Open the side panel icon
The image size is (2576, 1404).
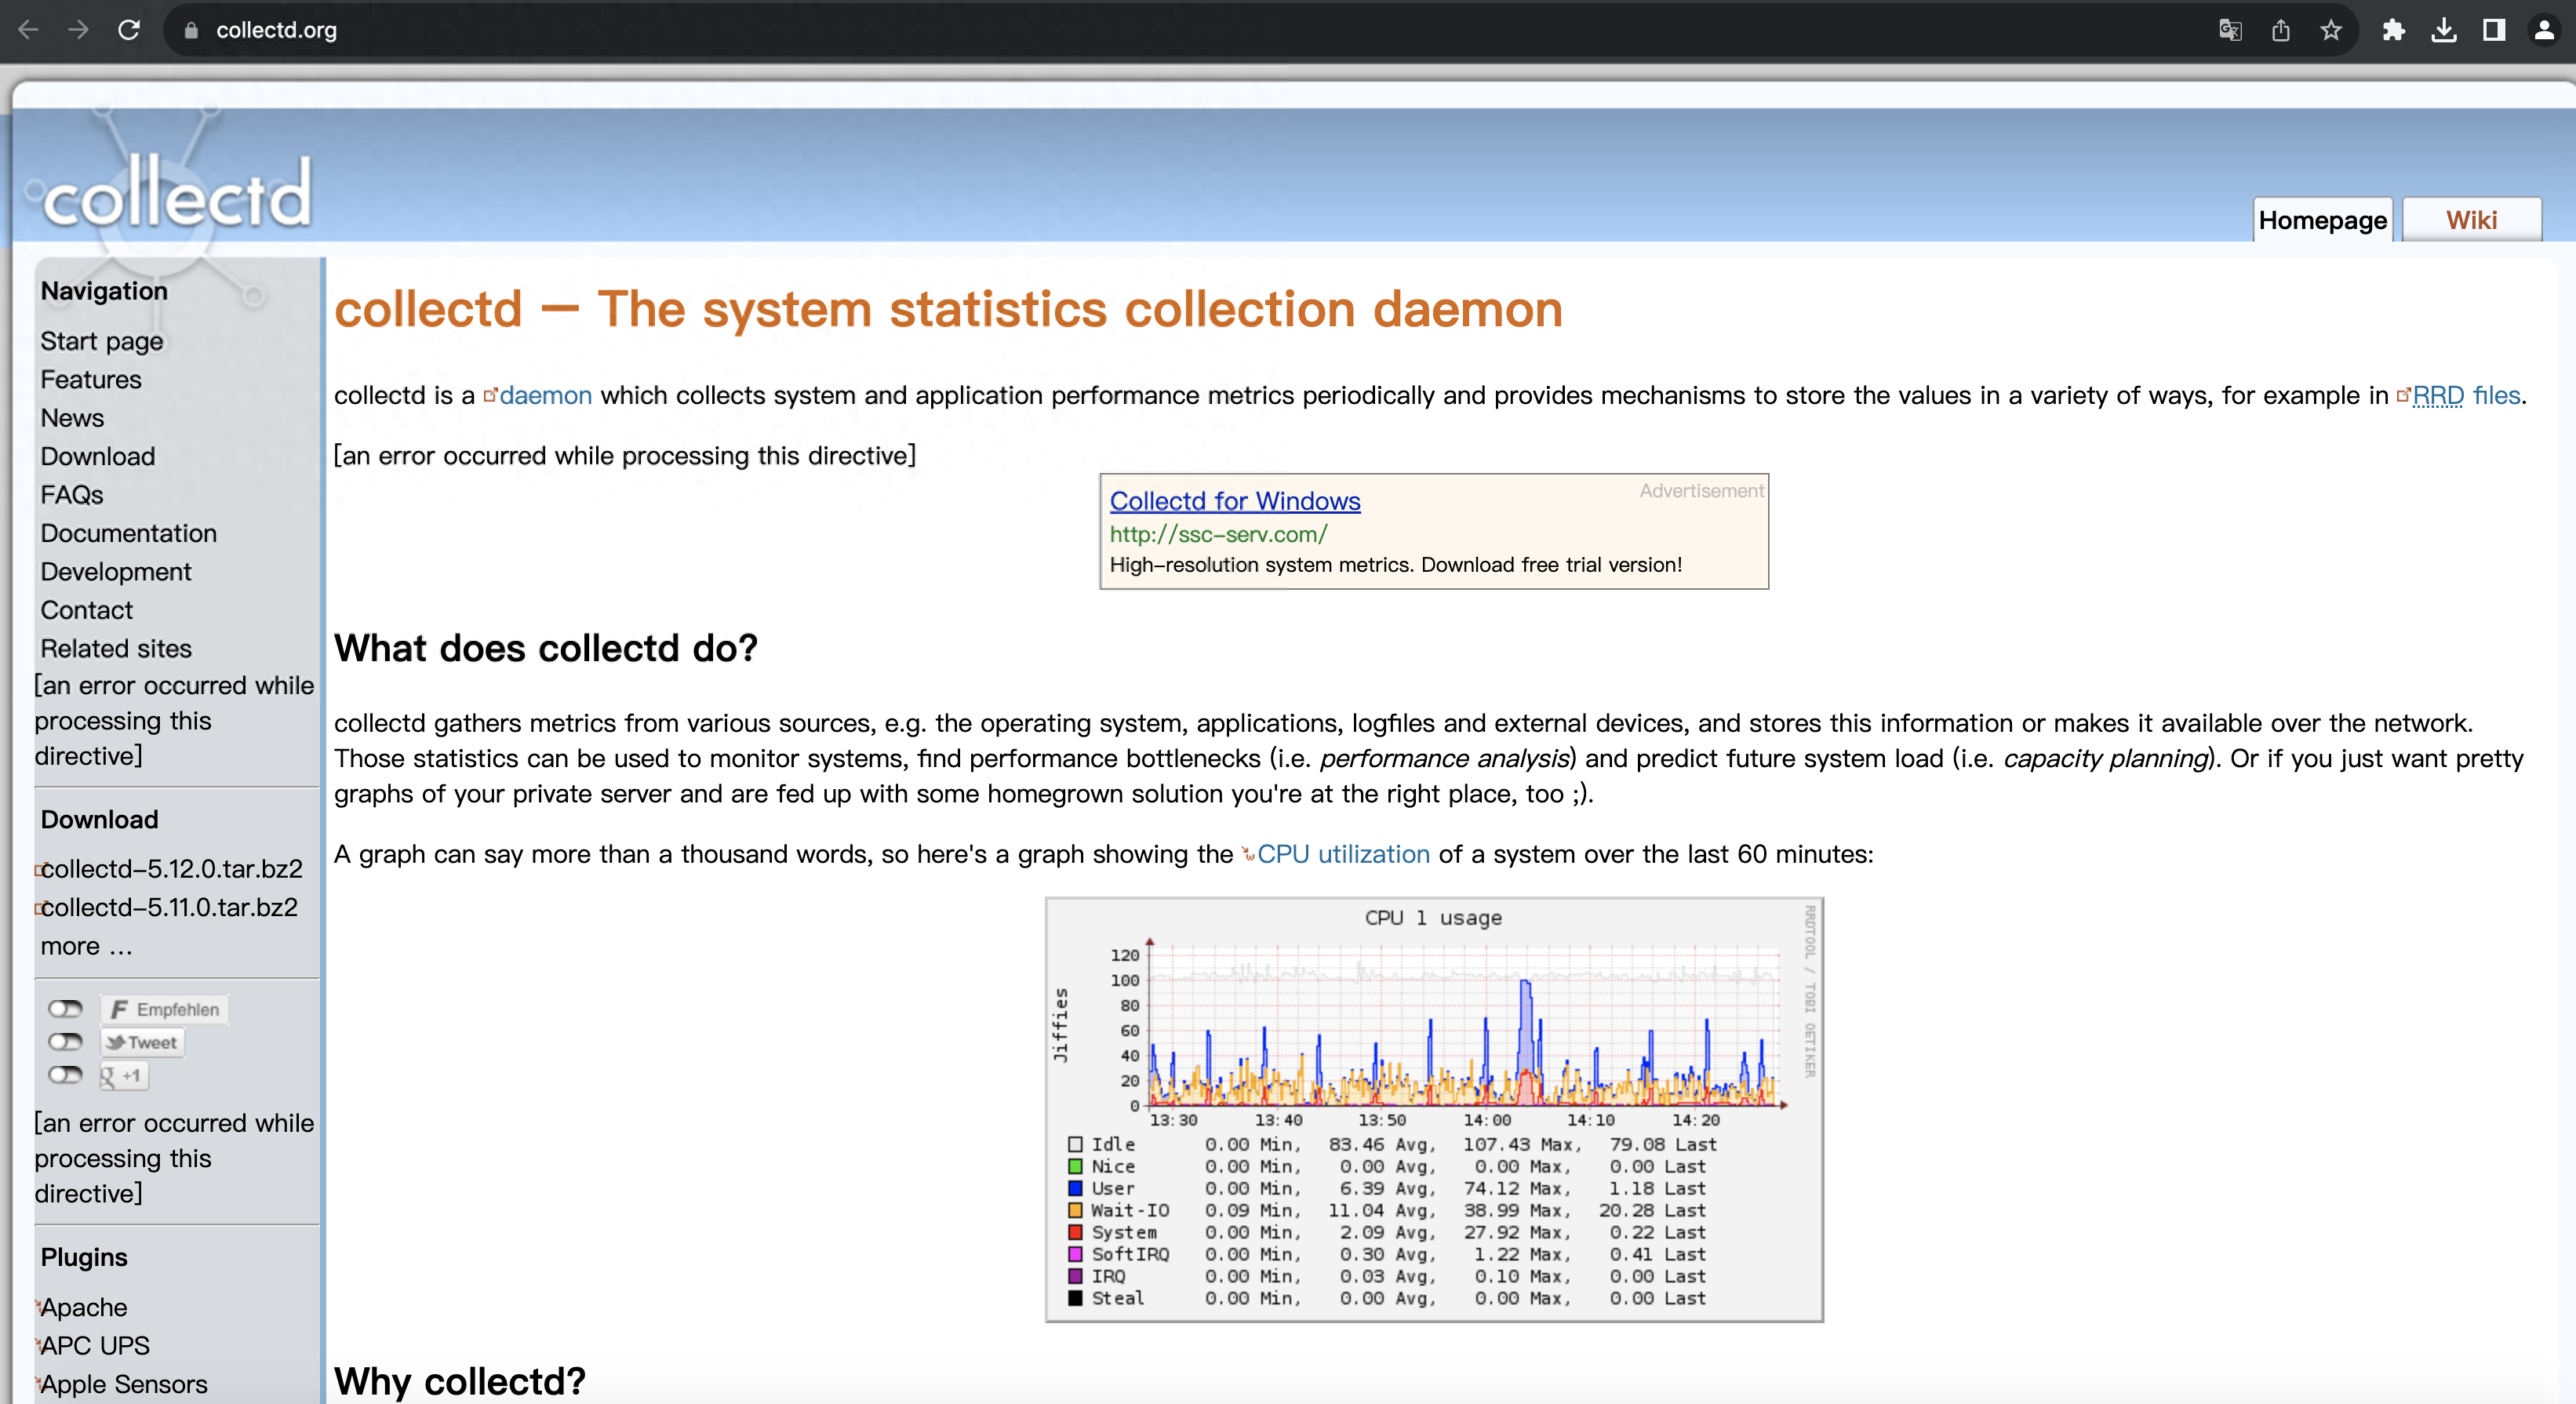(x=2493, y=30)
